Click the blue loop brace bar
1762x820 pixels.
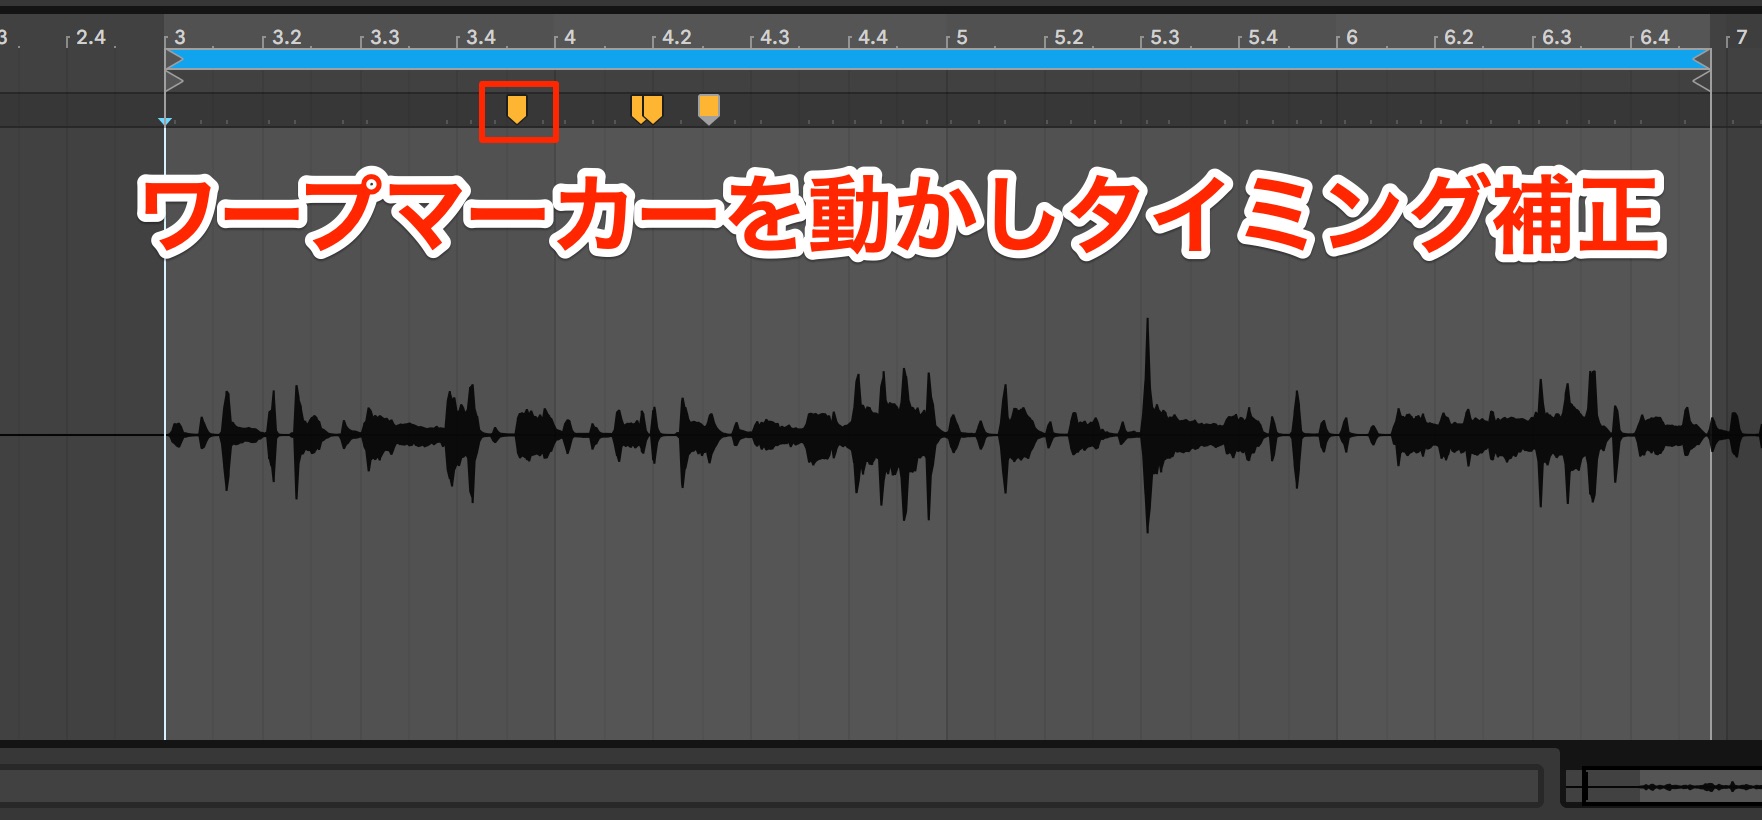pos(937,59)
